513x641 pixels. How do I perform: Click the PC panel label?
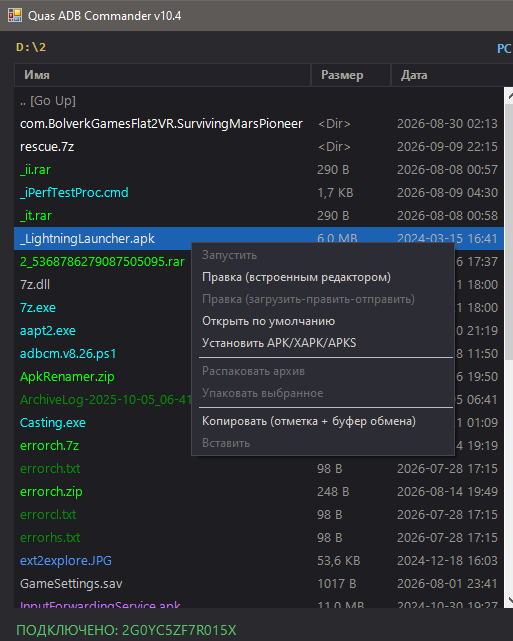tap(504, 49)
